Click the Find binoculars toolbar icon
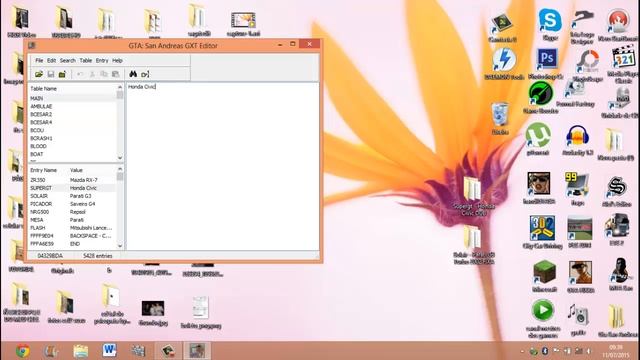640x360 pixels. [133, 74]
